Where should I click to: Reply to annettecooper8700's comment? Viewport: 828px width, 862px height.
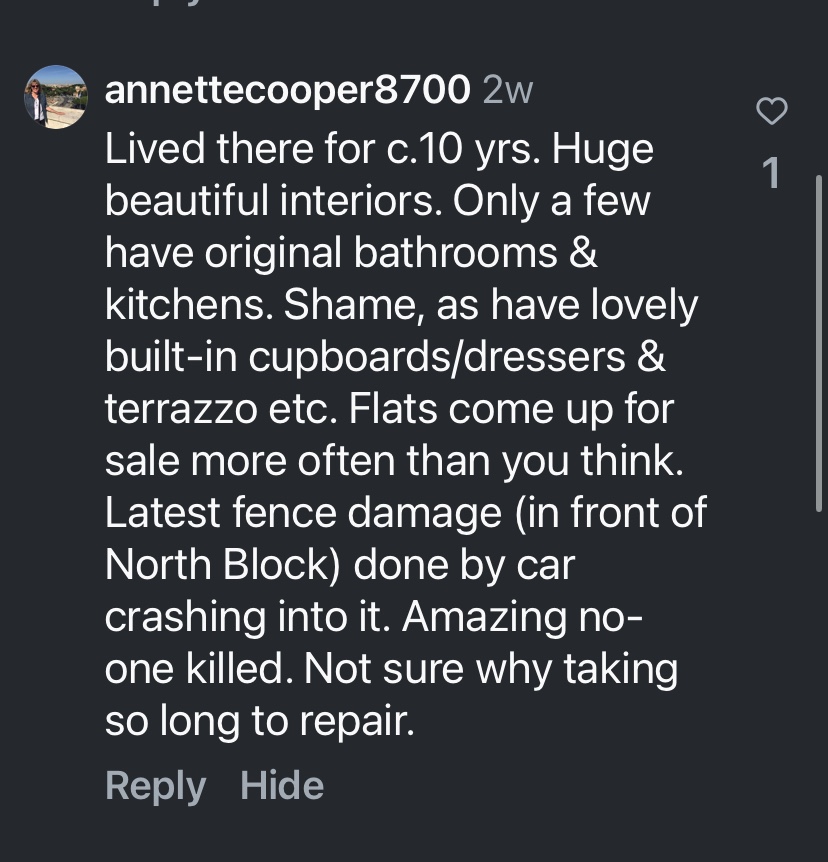coord(155,785)
